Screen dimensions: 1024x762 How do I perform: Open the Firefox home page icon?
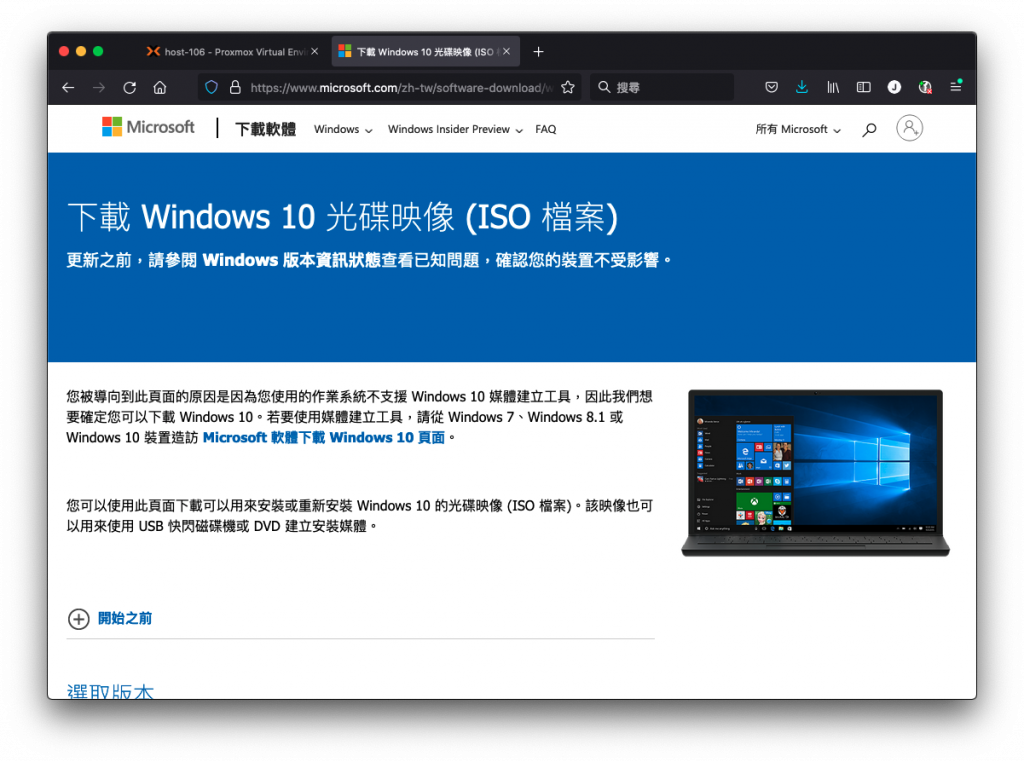160,87
